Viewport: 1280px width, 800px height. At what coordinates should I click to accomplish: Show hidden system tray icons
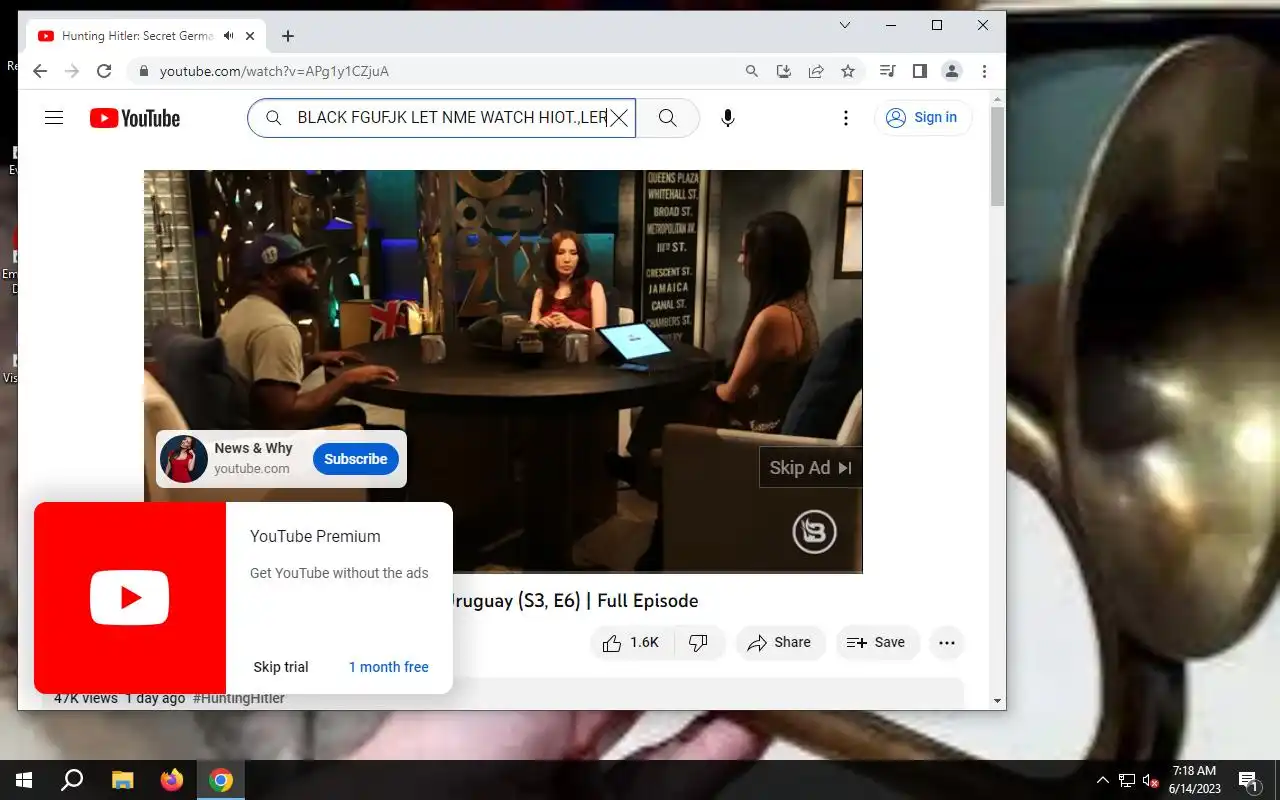coord(1102,780)
